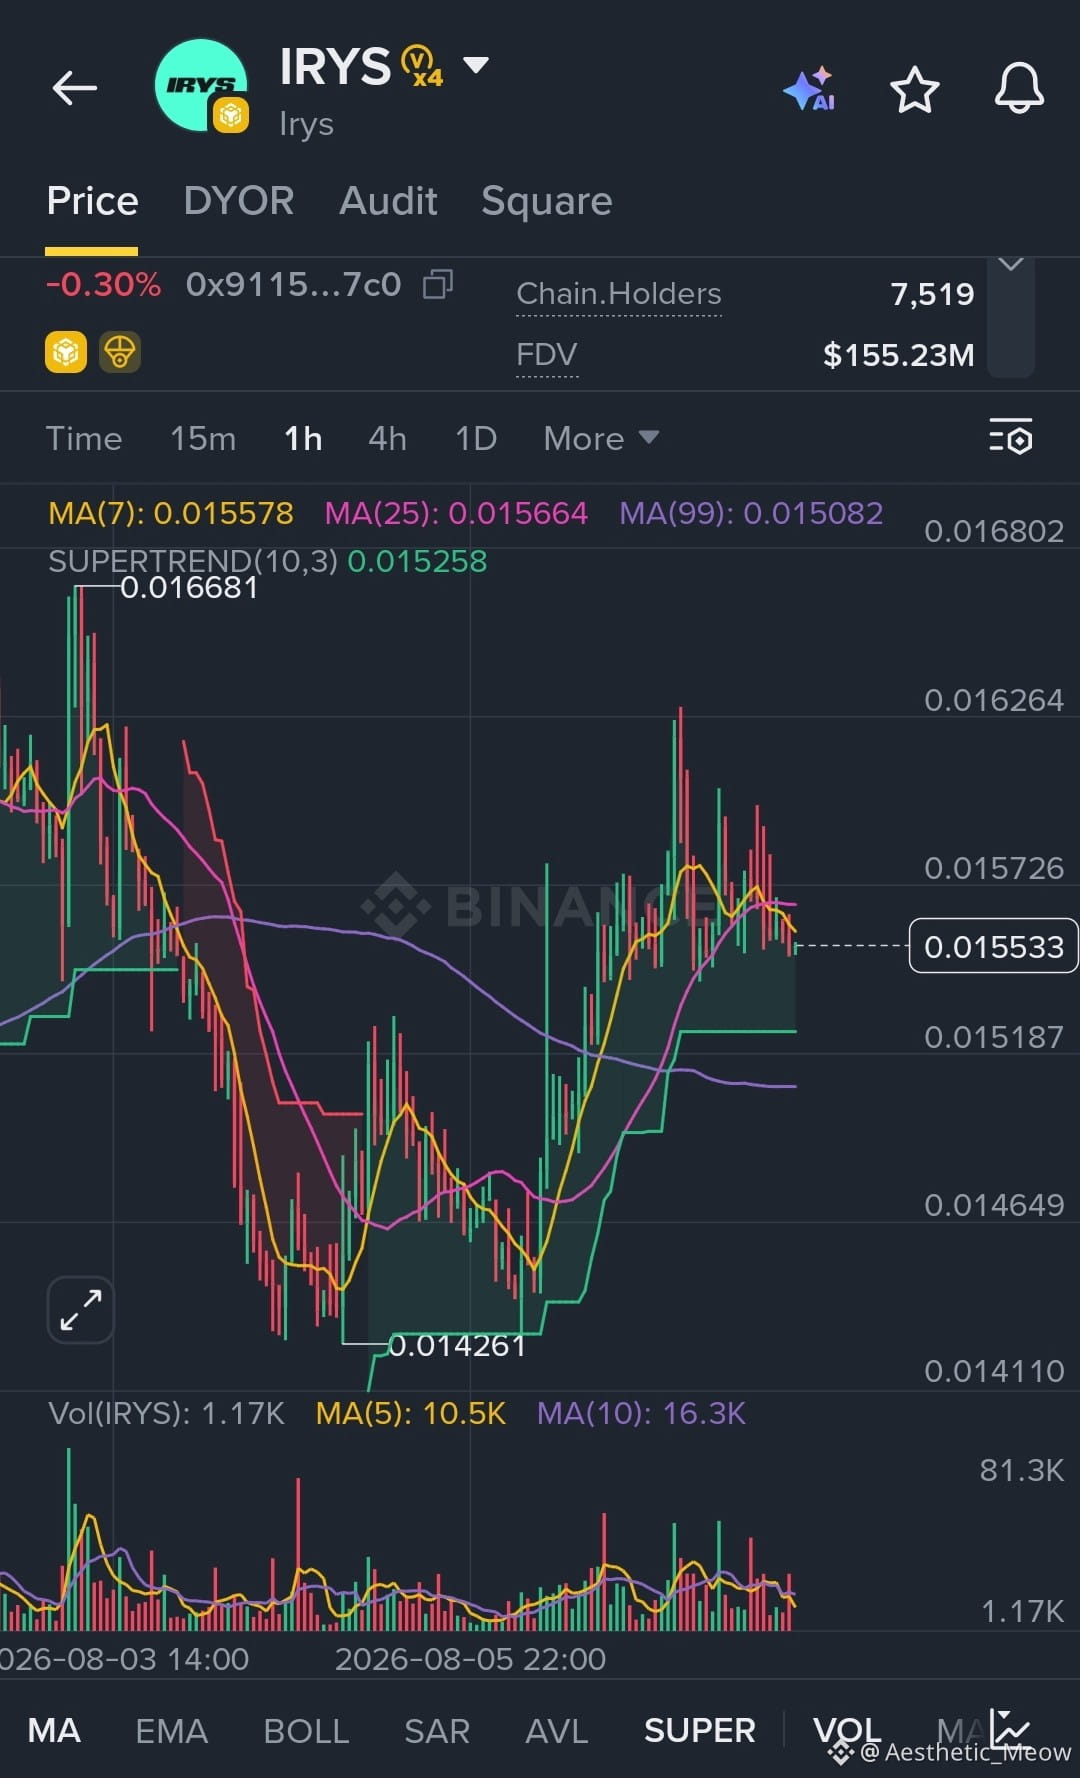Tap the IRYS token logo
Viewport: 1080px width, 1778px height.
201,86
